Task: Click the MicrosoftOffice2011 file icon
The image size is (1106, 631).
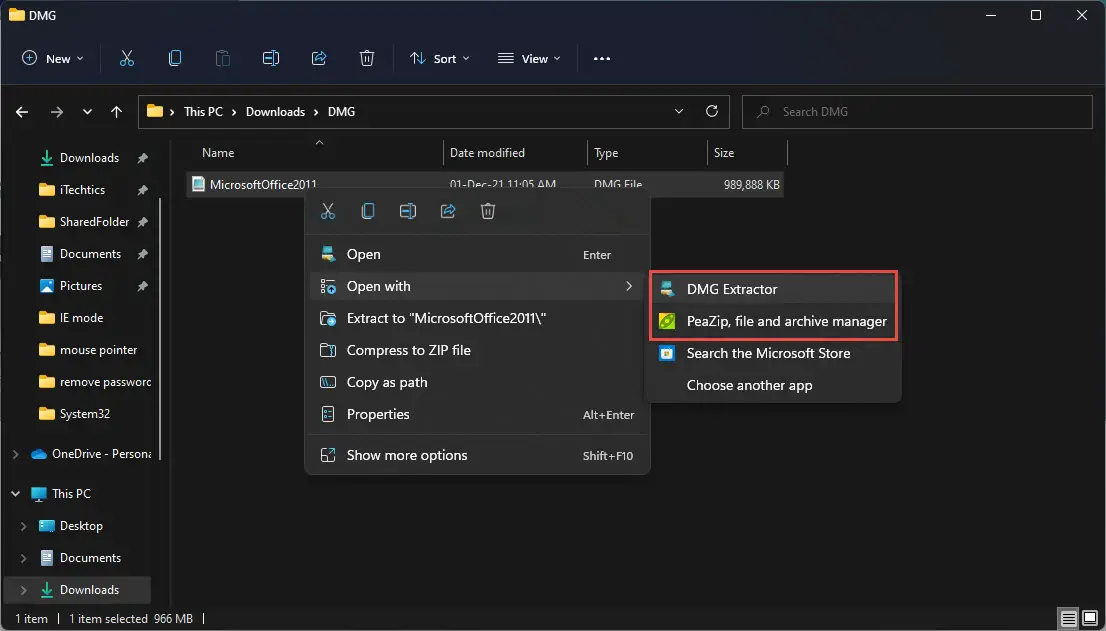Action: click(199, 185)
